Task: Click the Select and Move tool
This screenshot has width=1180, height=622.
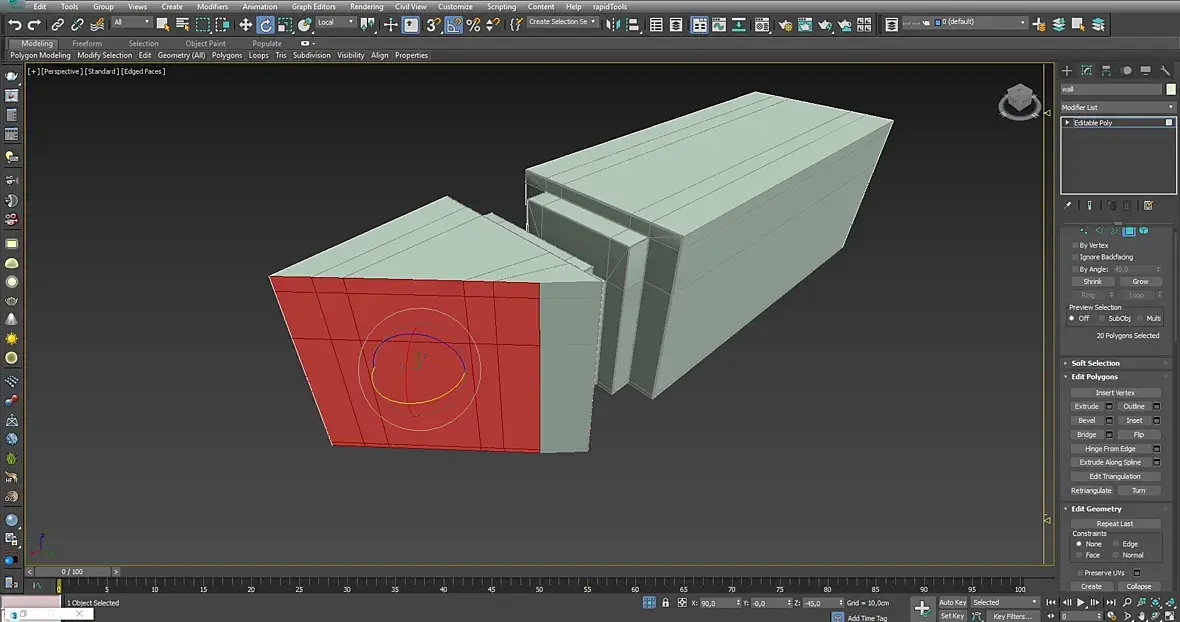Action: 245,25
